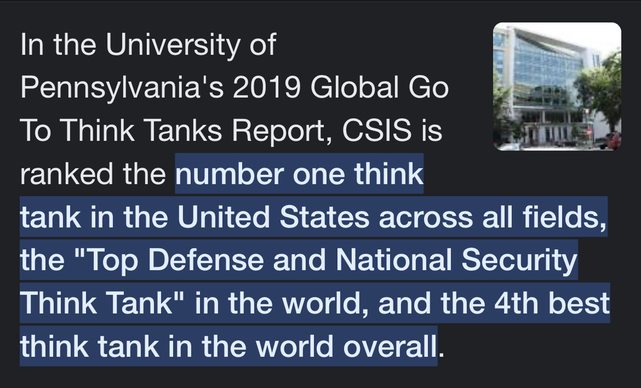Click the highlighted word "overall"
Image resolution: width=641 pixels, height=388 pixels.
click(390, 346)
